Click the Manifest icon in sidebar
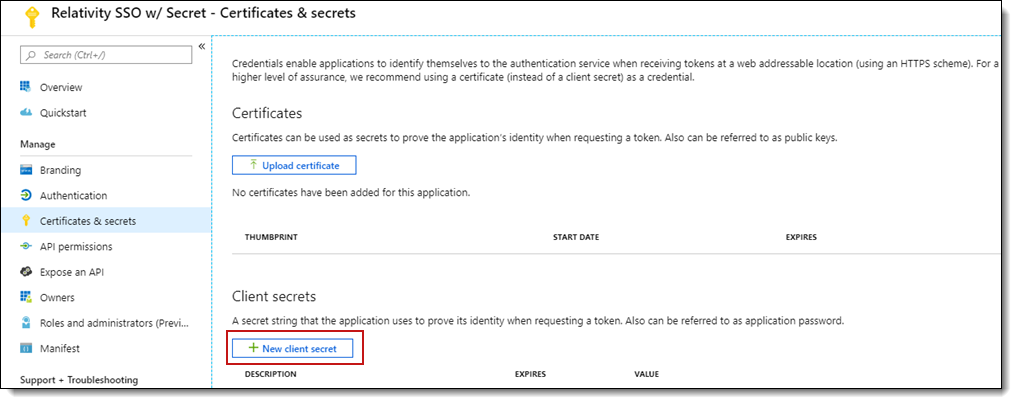Viewport: 1017px width, 404px height. (x=26, y=349)
